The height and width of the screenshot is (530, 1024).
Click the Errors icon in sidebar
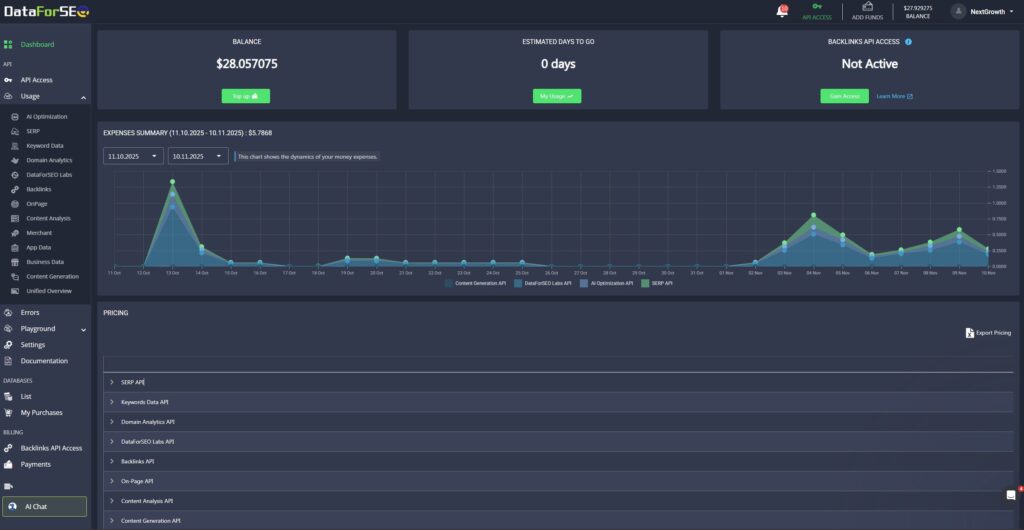click(9, 313)
